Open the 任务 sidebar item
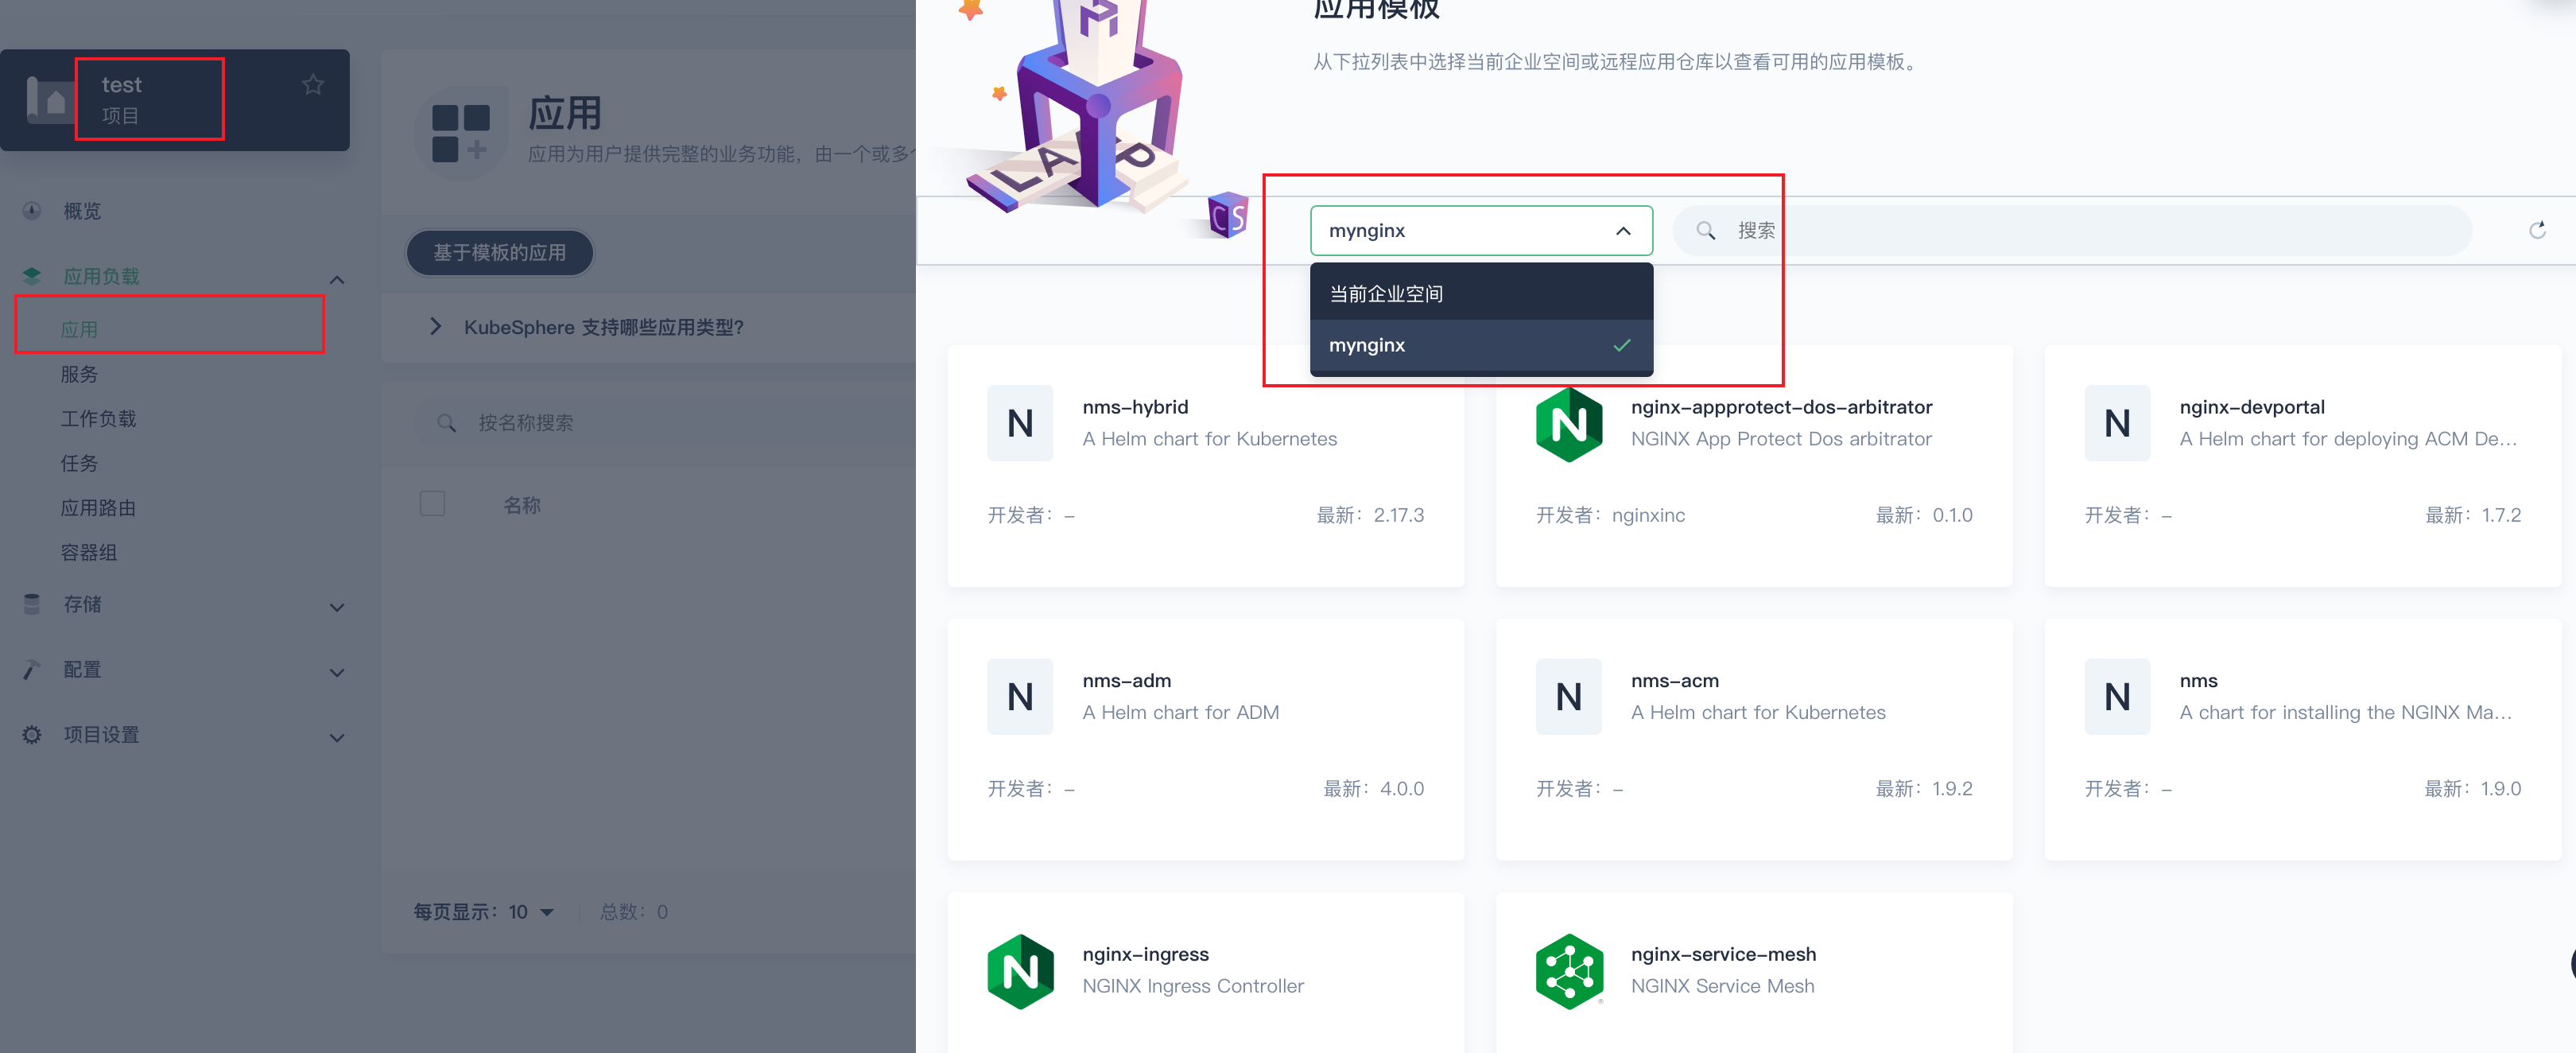This screenshot has height=1053, width=2576. 79,463
